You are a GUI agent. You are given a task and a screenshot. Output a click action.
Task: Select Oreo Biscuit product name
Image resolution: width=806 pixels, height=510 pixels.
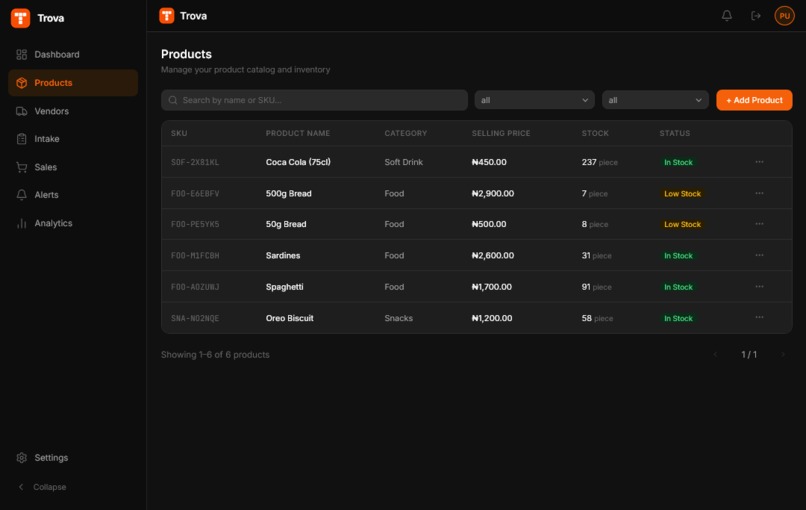pos(289,318)
